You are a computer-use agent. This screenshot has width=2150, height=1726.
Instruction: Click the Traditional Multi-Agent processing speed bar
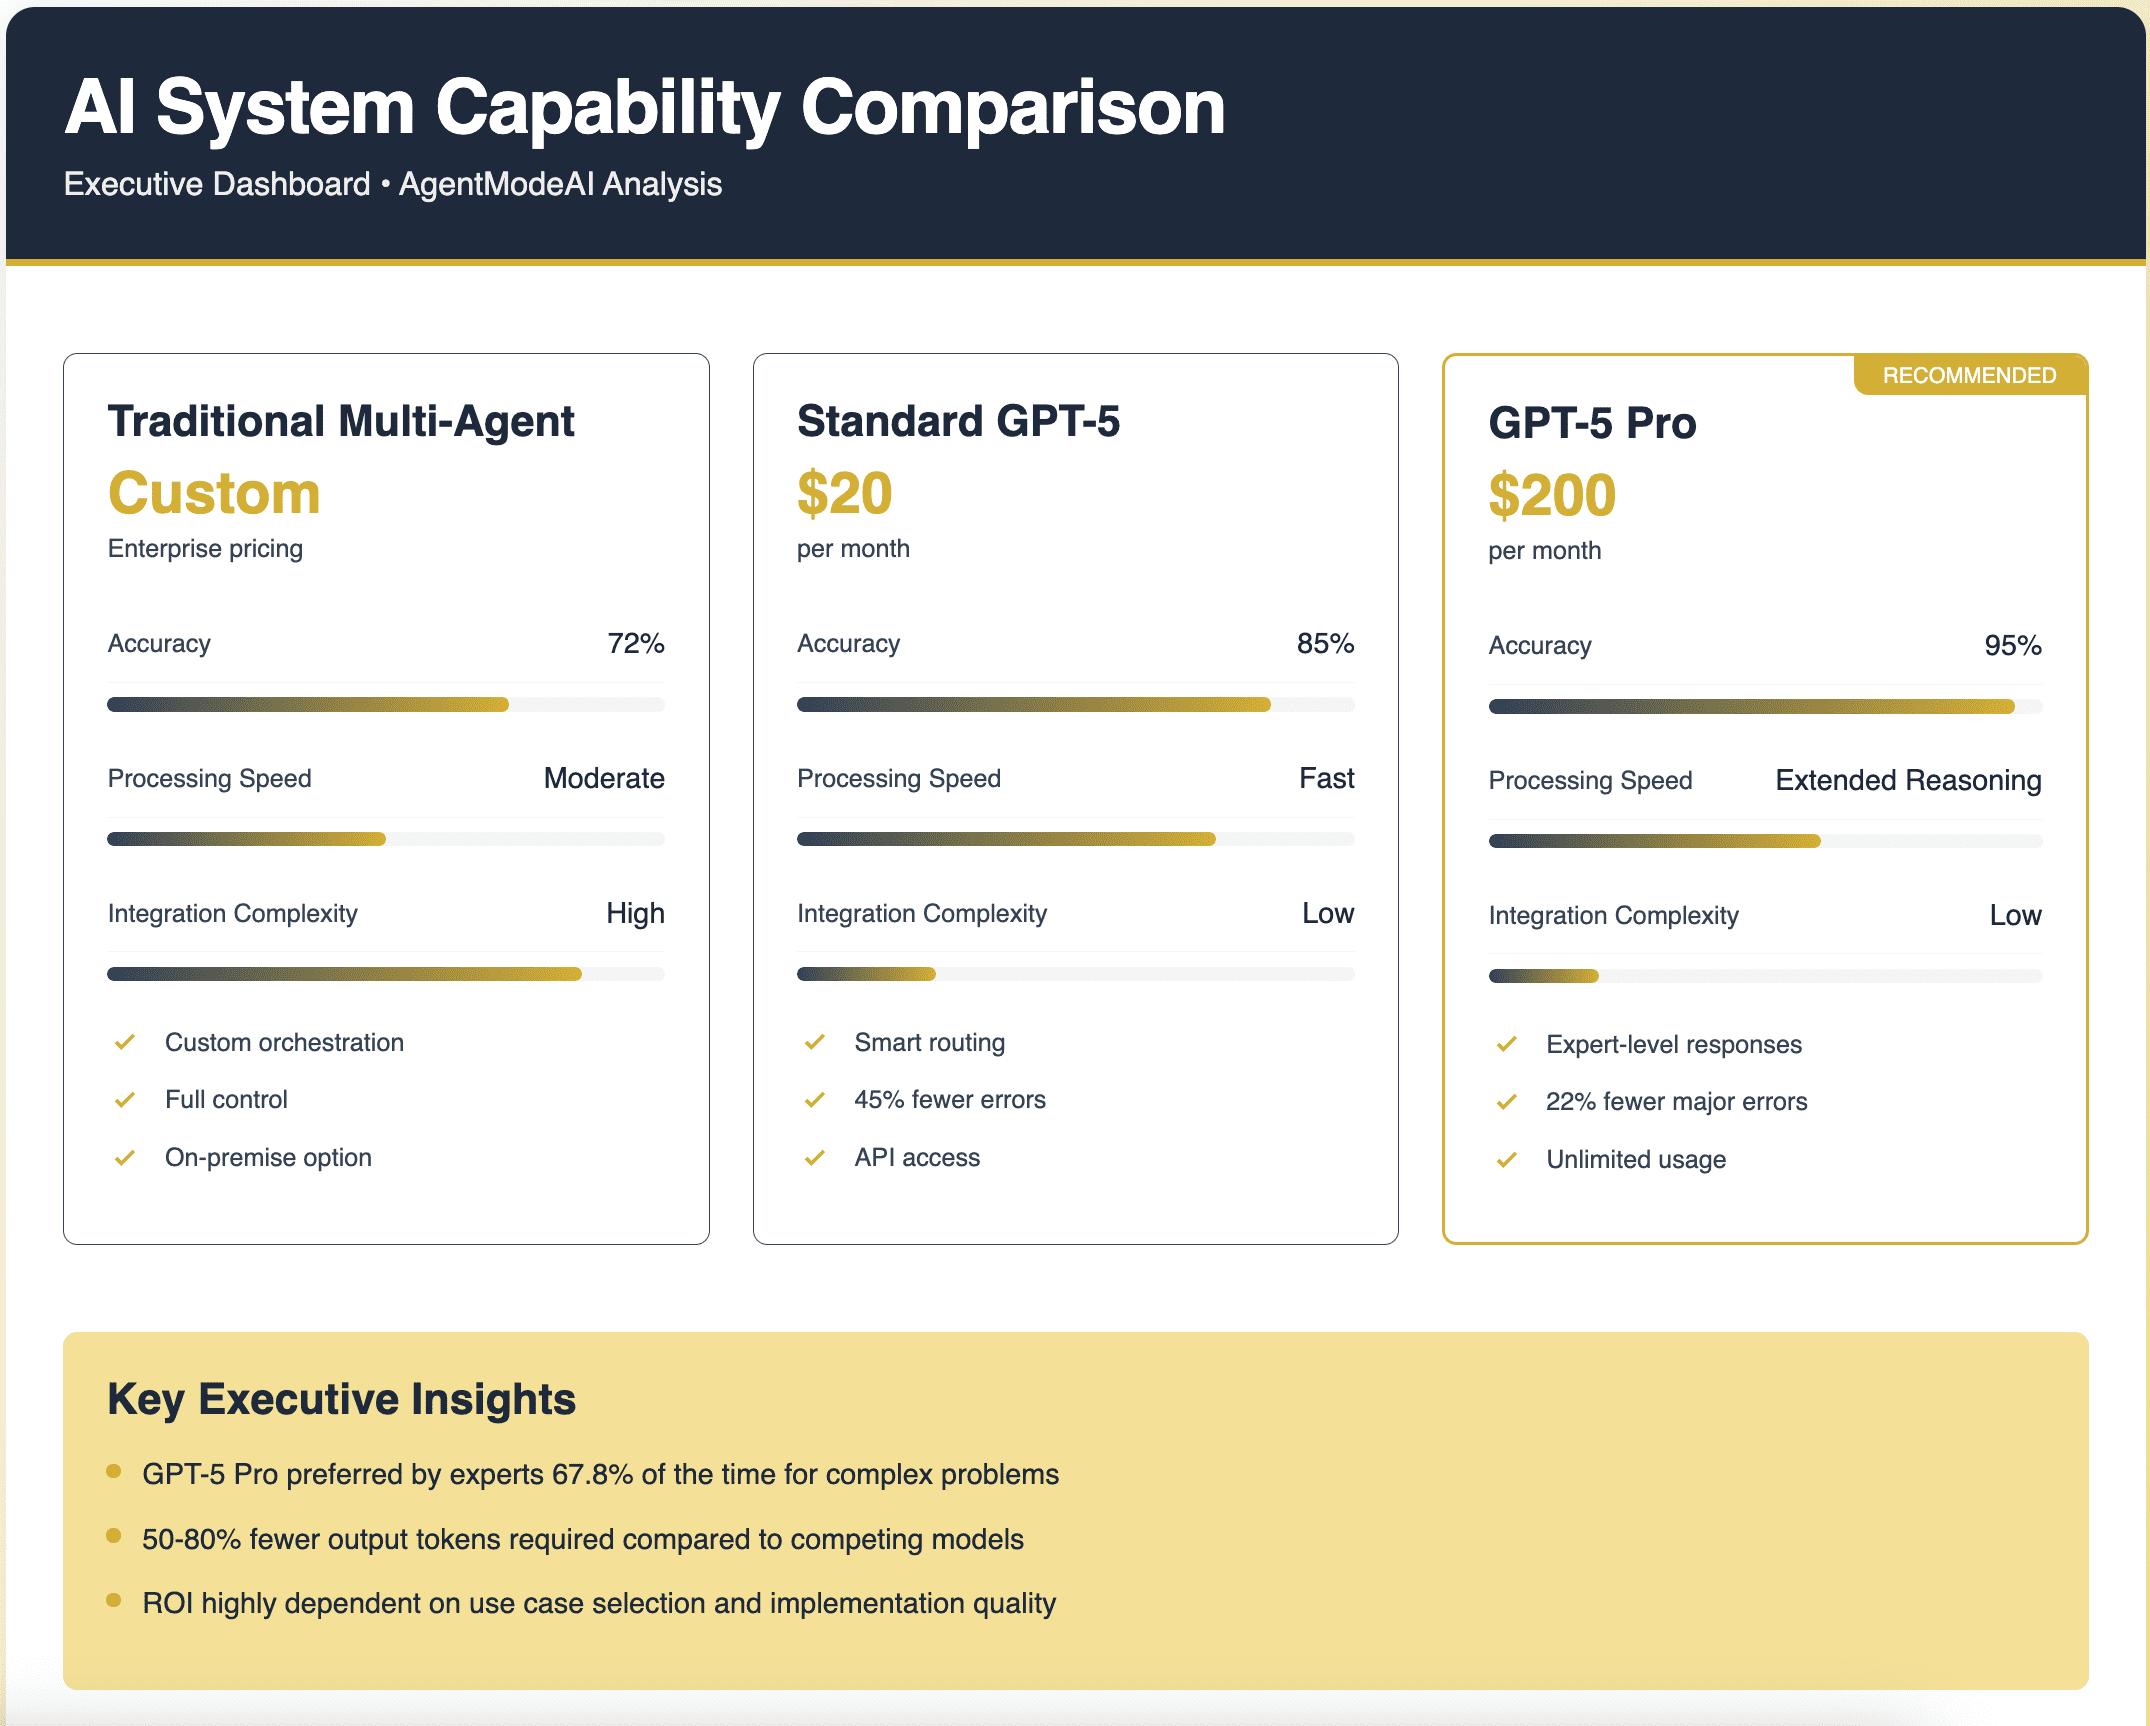386,839
